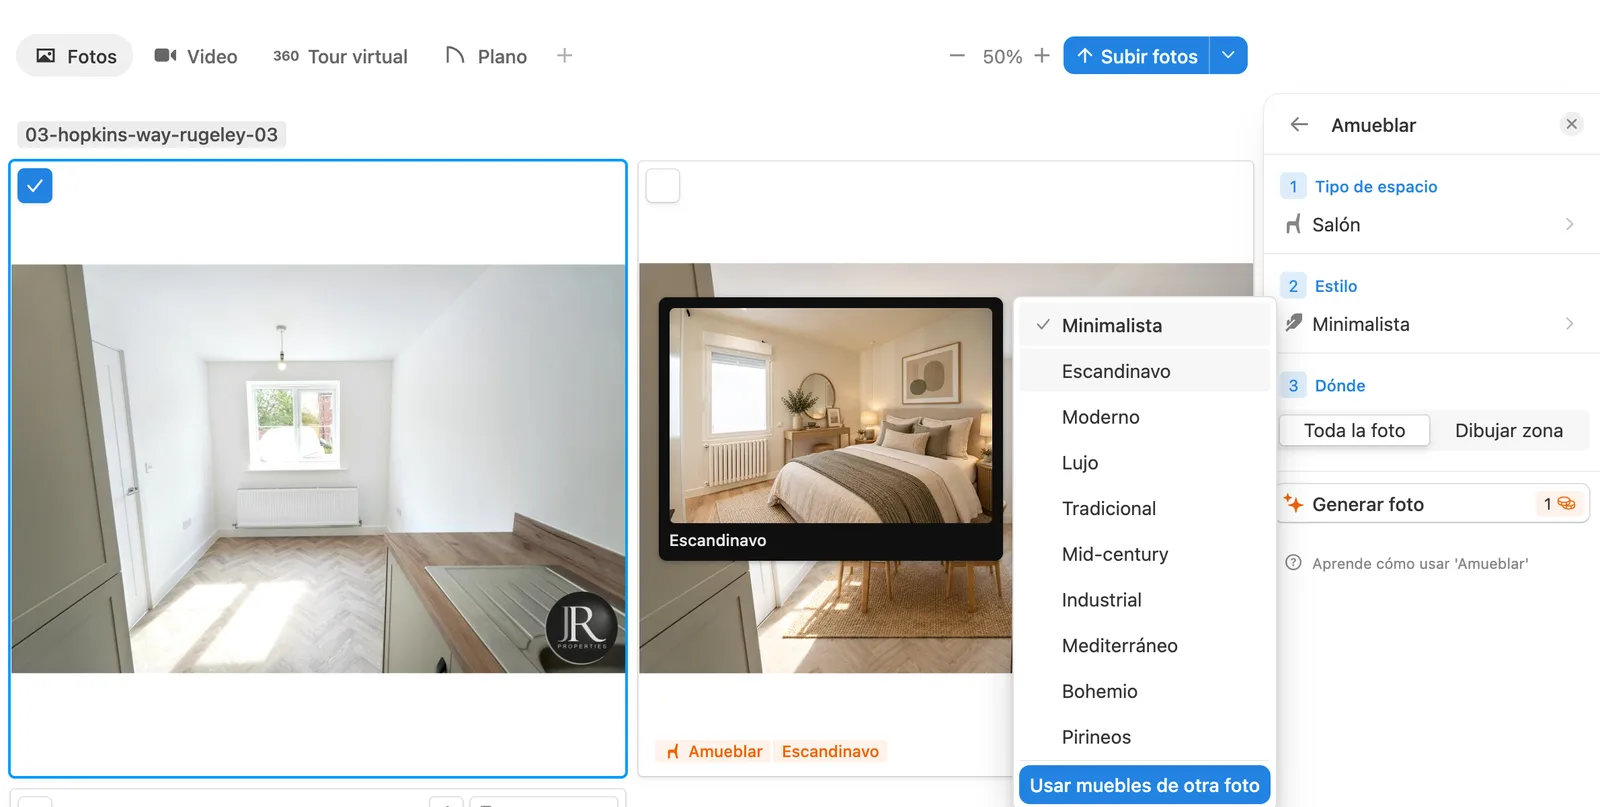Click the Subir fotos button
Screen dimensions: 1600x807
point(1136,56)
